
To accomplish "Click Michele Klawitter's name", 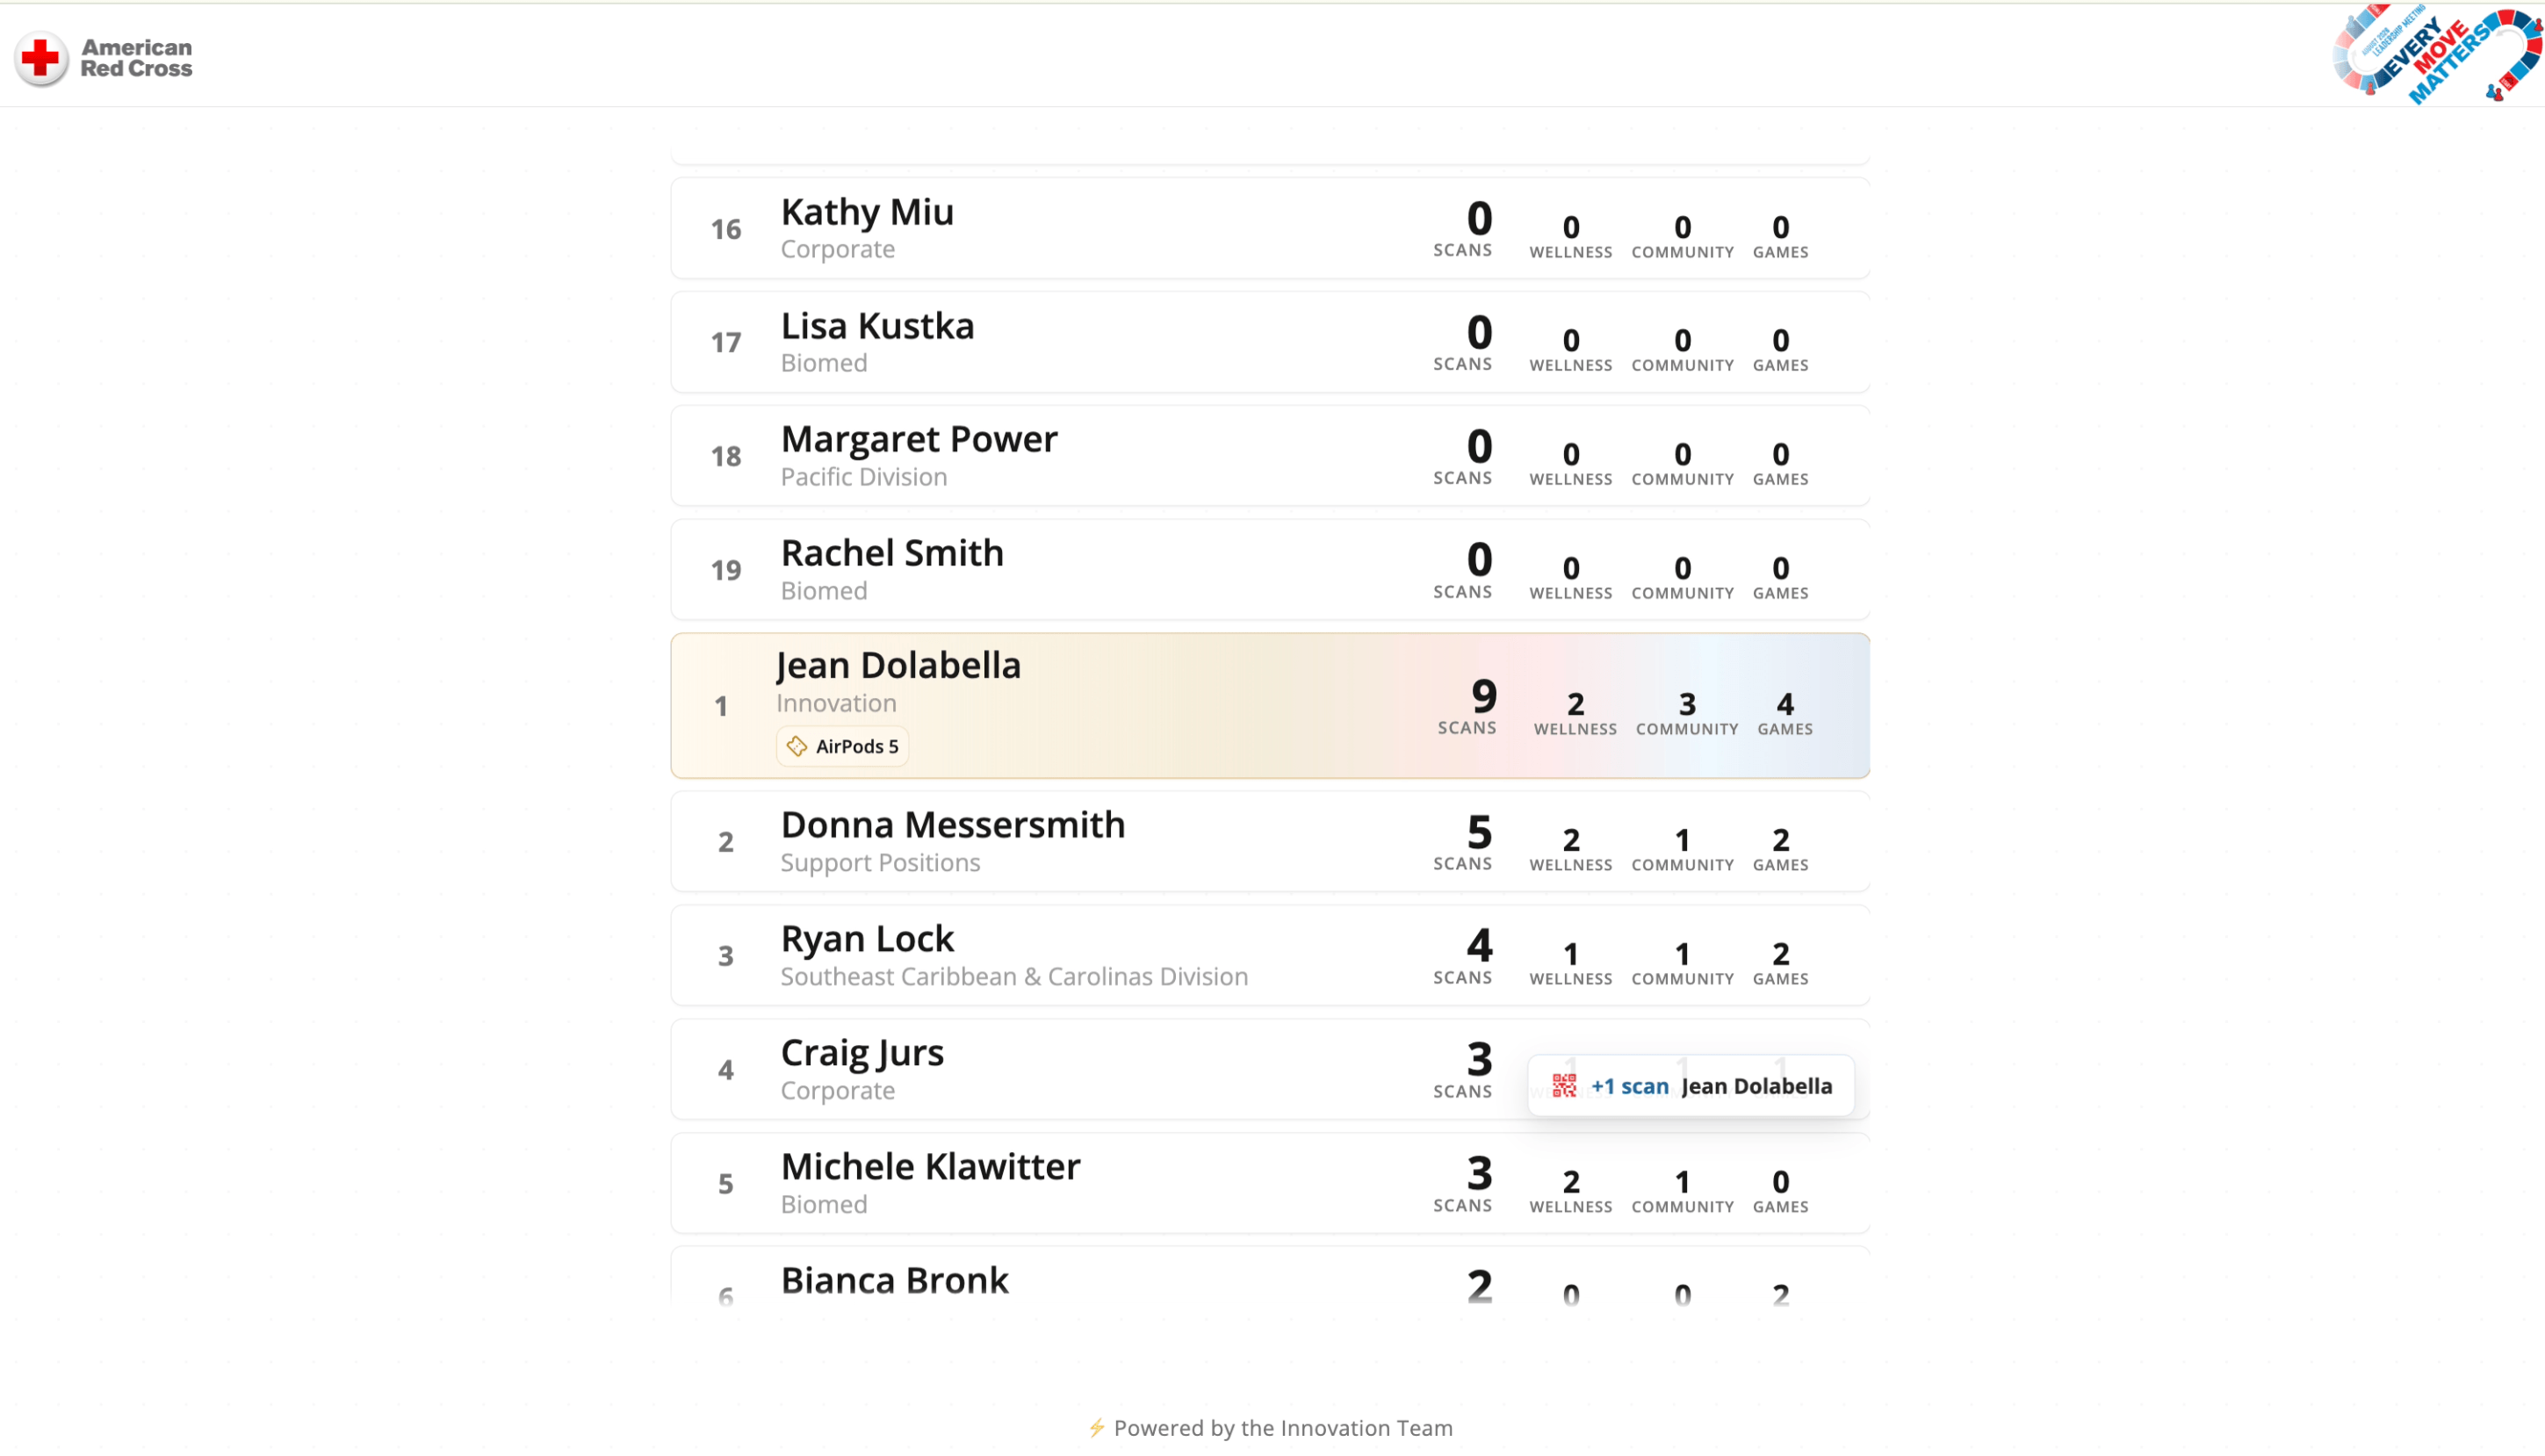I will point(930,1167).
